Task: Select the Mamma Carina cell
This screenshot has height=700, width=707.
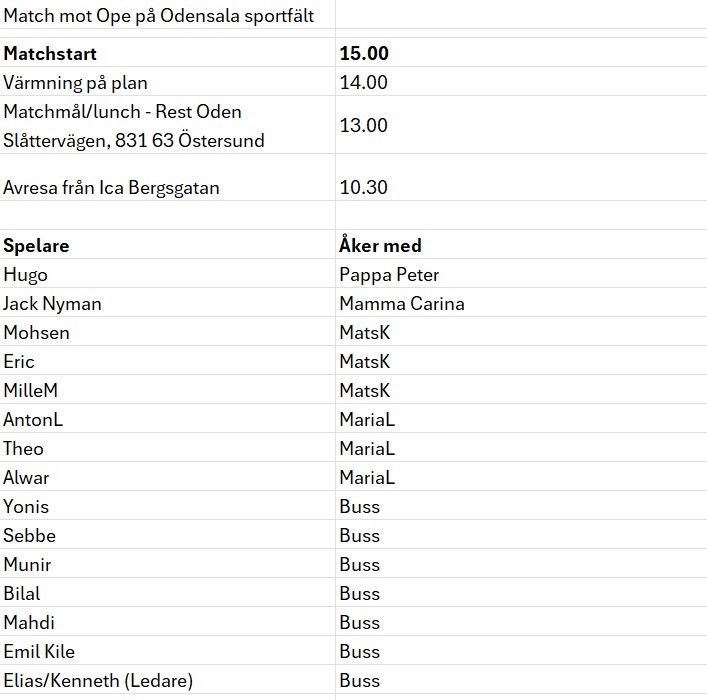Action: click(x=521, y=303)
